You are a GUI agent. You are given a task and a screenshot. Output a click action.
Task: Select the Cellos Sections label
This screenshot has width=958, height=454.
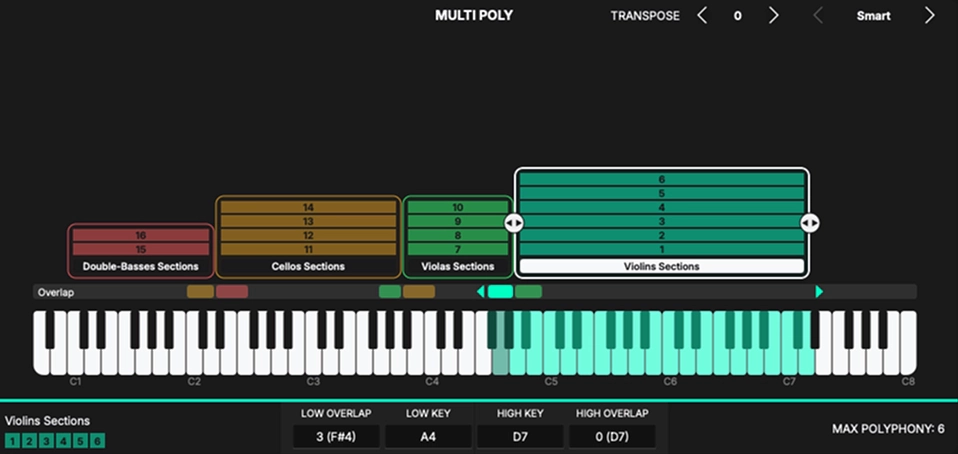coord(308,266)
